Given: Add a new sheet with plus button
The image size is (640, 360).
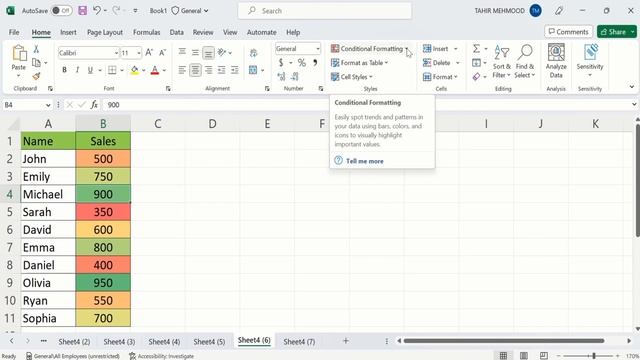Looking at the screenshot, I should [345, 341].
